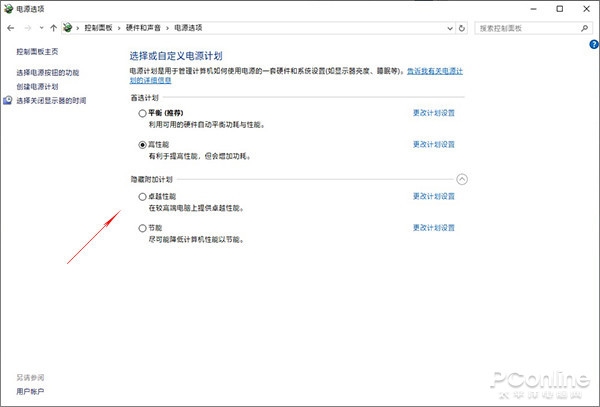600x407 pixels.
Task: Click the icon beside 选择关闭显示器的时间
Action: pyautogui.click(x=9, y=101)
